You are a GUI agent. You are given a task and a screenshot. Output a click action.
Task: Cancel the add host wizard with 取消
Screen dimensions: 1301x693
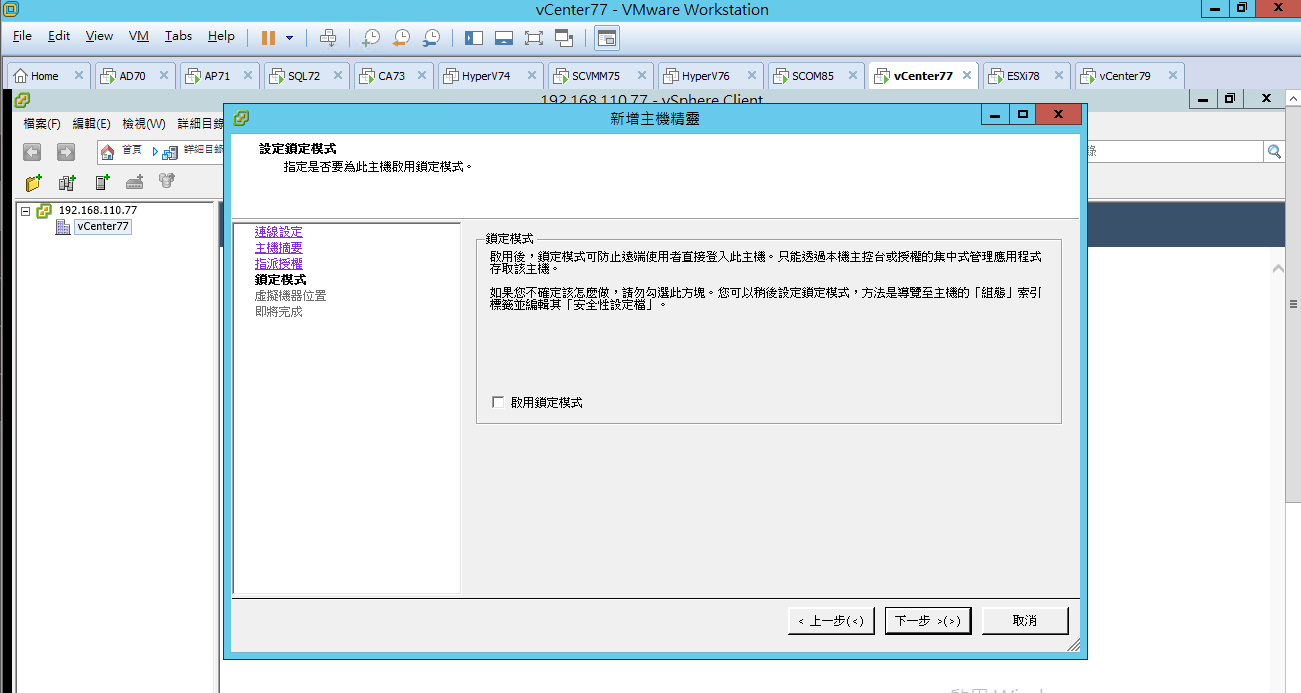click(1025, 621)
